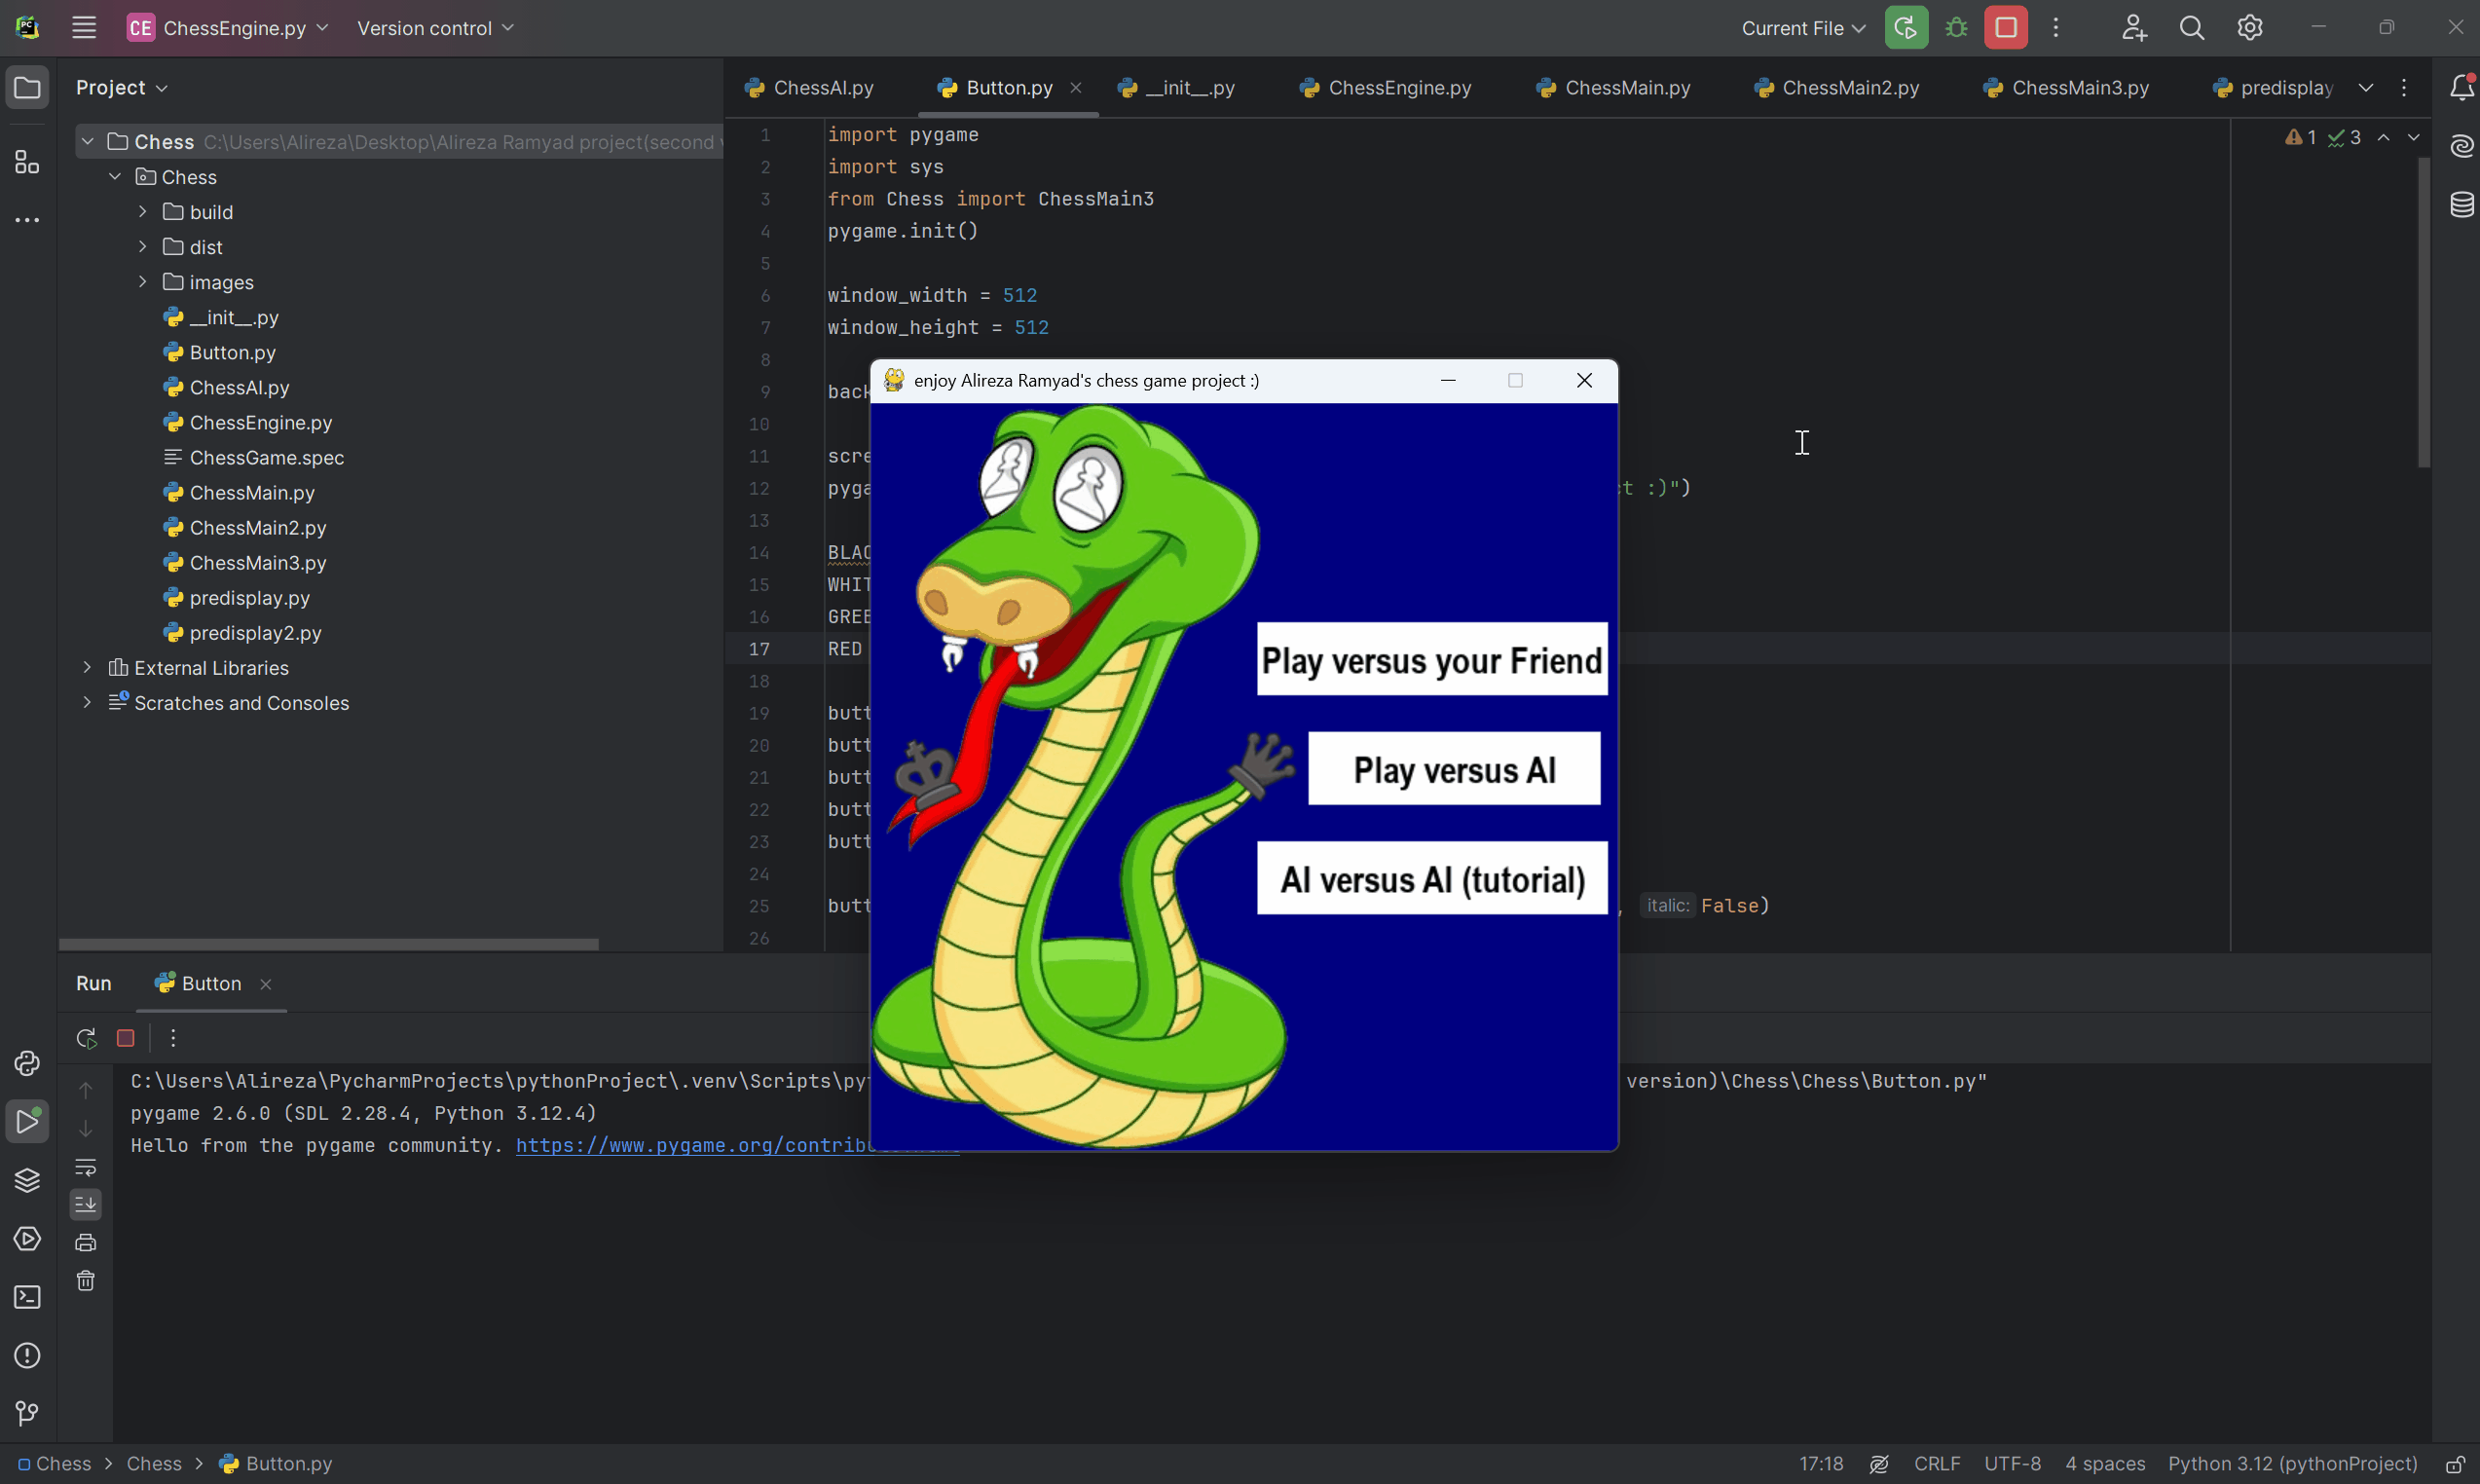2480x1484 pixels.
Task: Show hidden editor tabs chevron
Action: (x=2365, y=88)
